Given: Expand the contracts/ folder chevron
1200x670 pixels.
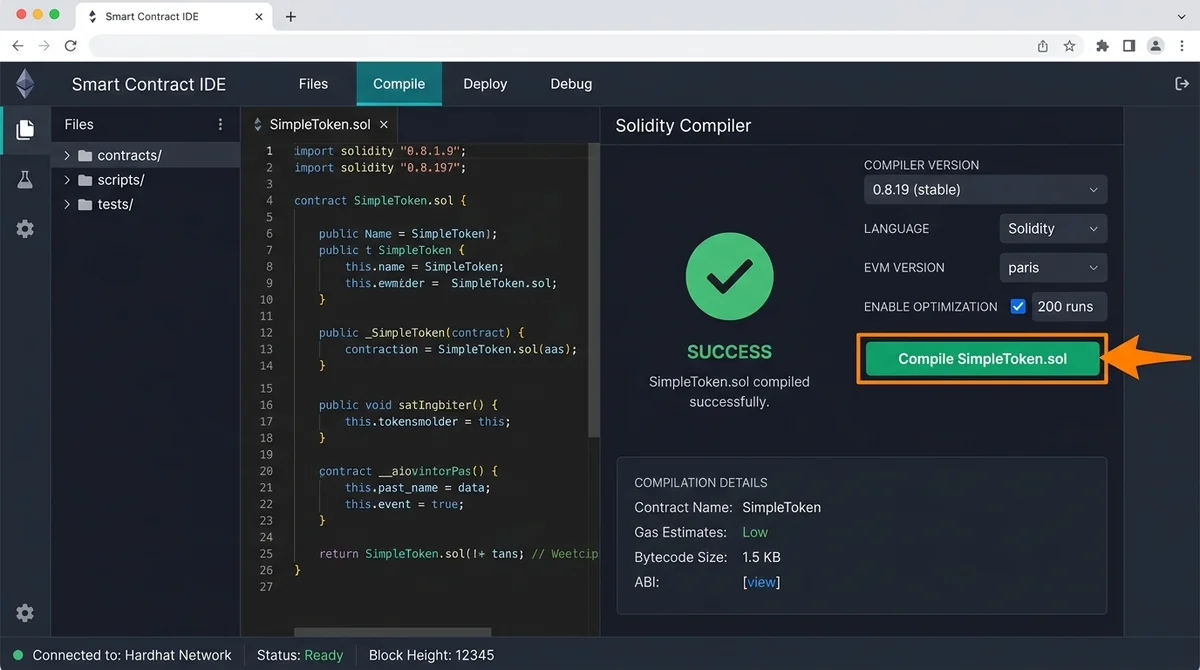Looking at the screenshot, I should coord(67,156).
